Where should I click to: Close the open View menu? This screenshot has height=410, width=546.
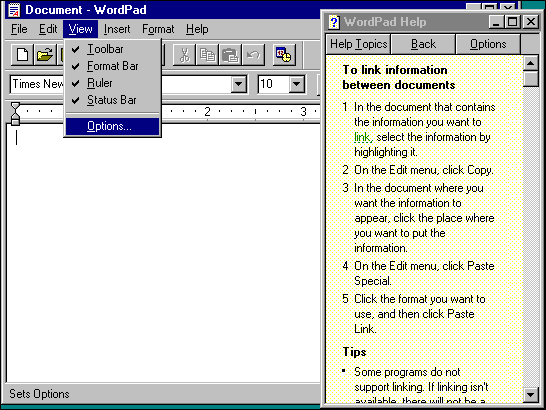(80, 29)
